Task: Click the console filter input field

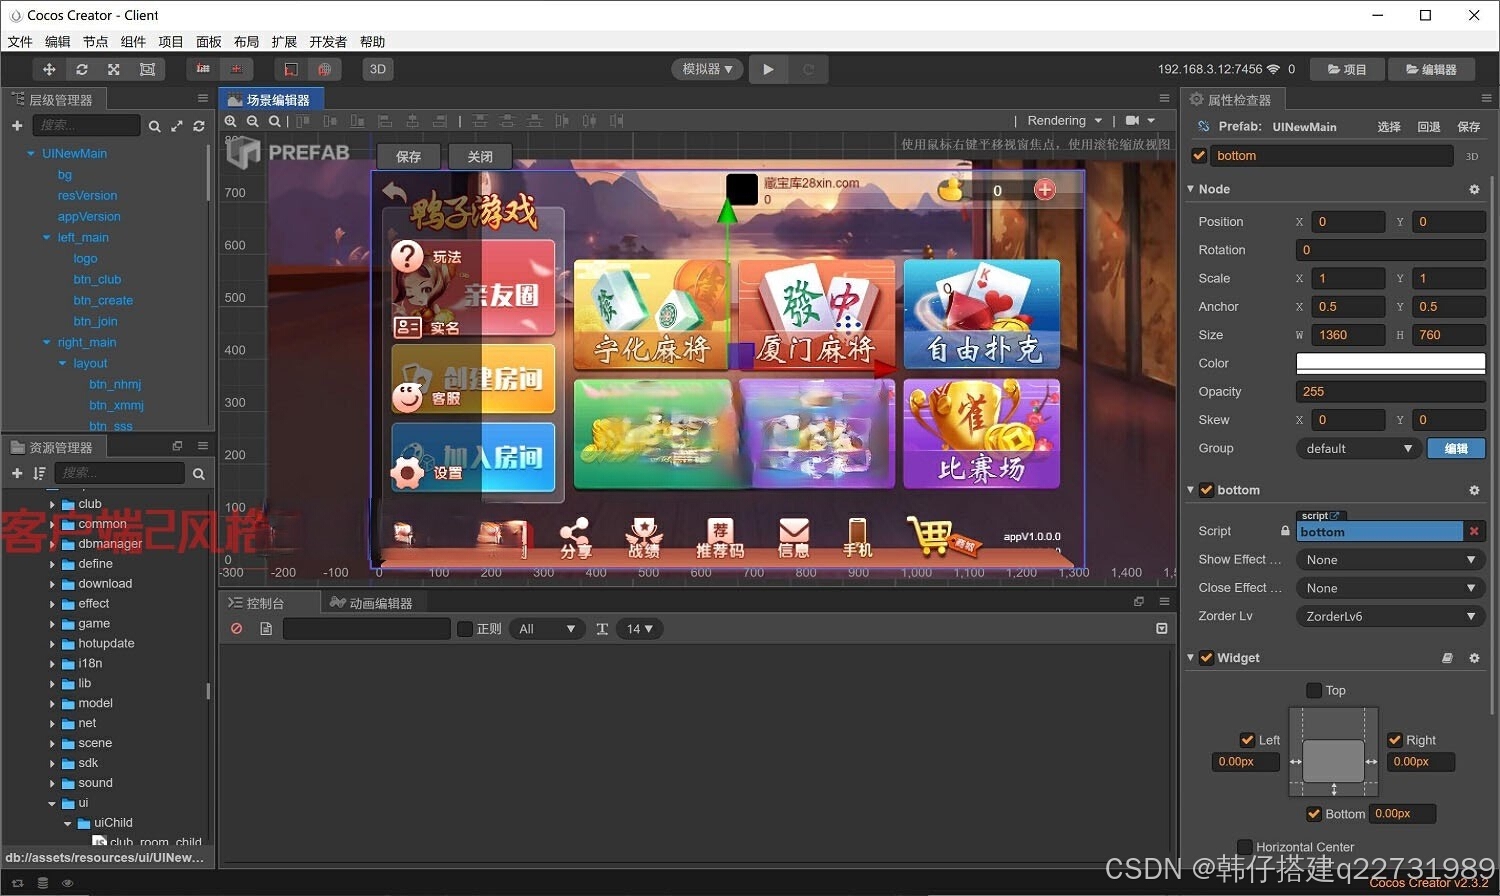Action: click(366, 629)
